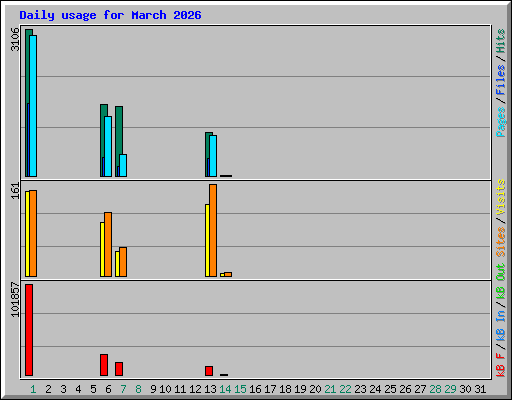Select day 26 on the date axis
Screen dimensions: 512x400
(405, 389)
